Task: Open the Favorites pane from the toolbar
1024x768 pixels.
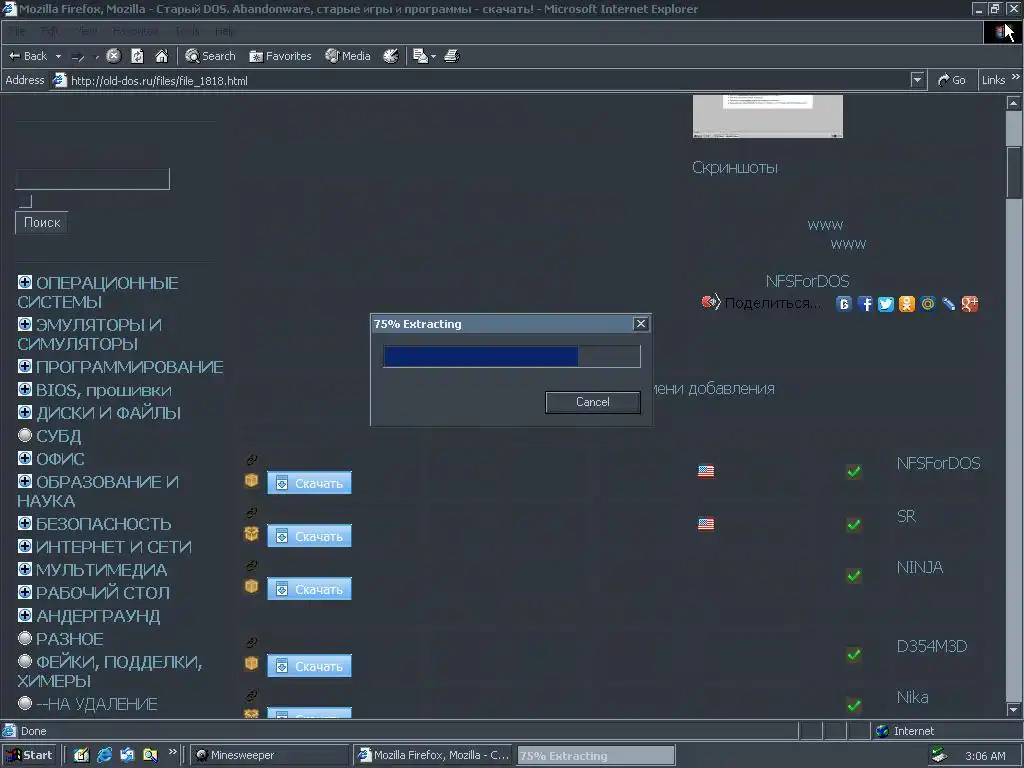Action: [280, 56]
